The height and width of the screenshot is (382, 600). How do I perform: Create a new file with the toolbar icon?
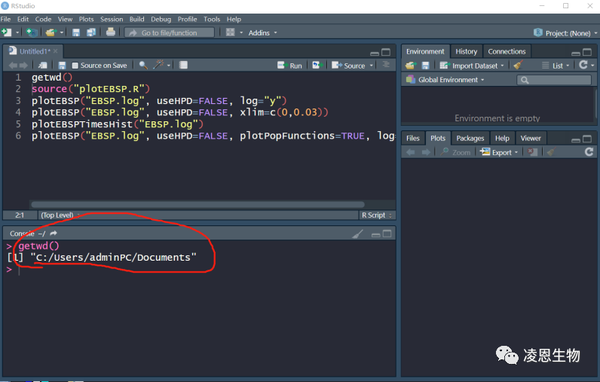coord(7,33)
